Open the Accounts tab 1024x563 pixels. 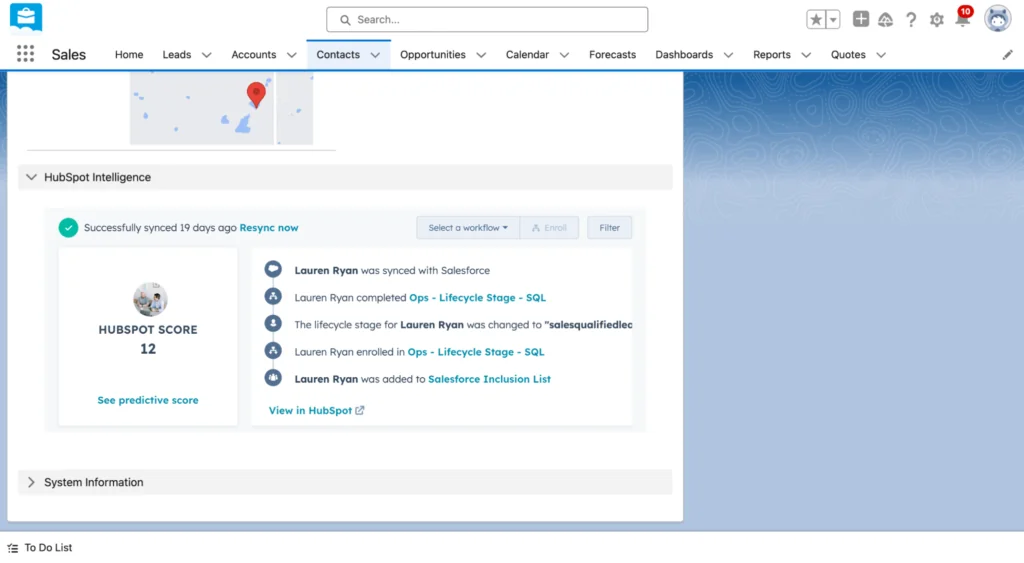click(x=253, y=55)
